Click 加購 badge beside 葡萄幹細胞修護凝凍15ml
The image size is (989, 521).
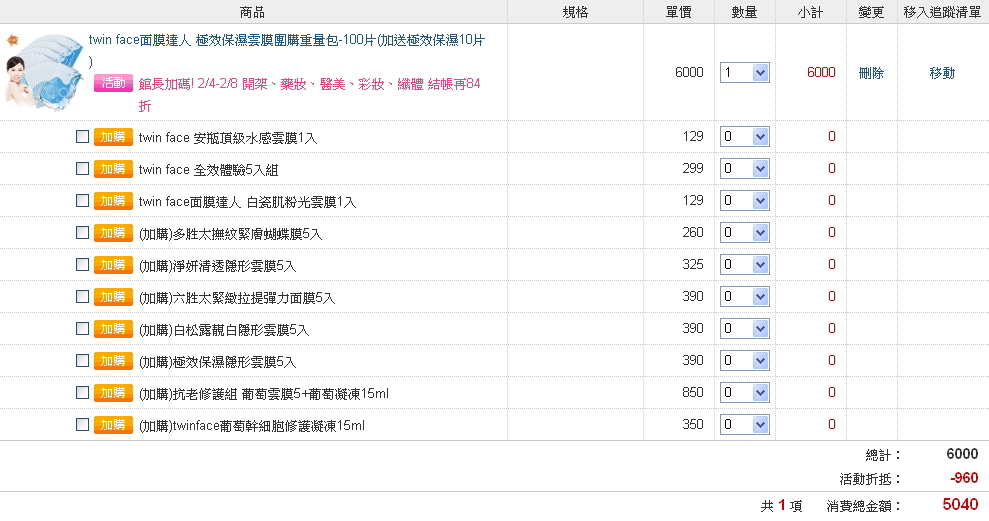coord(114,424)
